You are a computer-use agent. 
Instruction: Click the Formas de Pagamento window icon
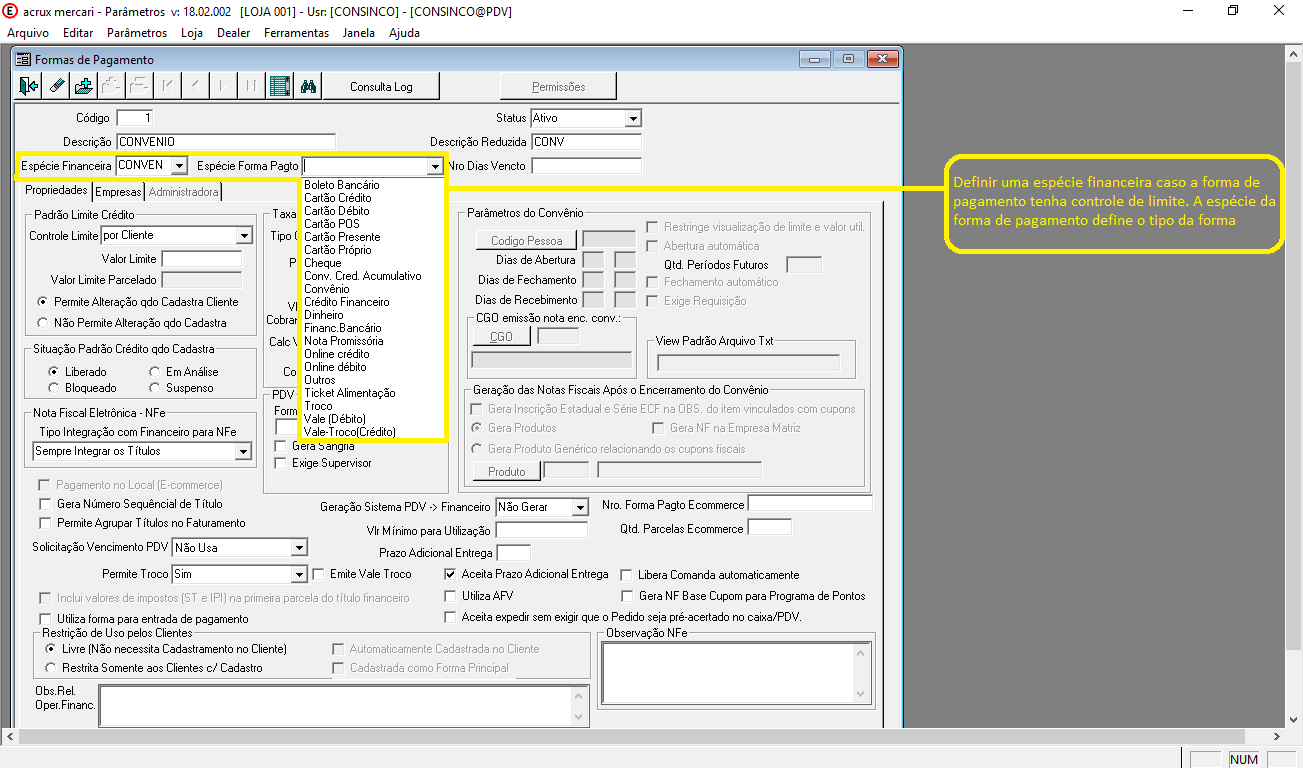[x=23, y=60]
